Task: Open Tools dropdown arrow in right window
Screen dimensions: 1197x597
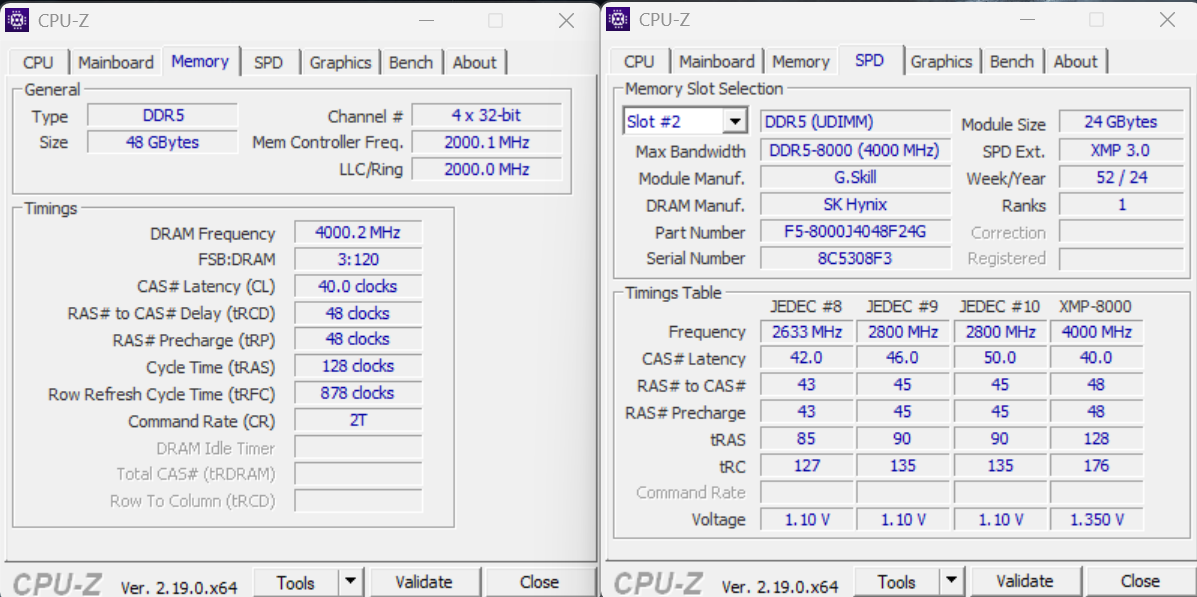Action: (x=951, y=582)
